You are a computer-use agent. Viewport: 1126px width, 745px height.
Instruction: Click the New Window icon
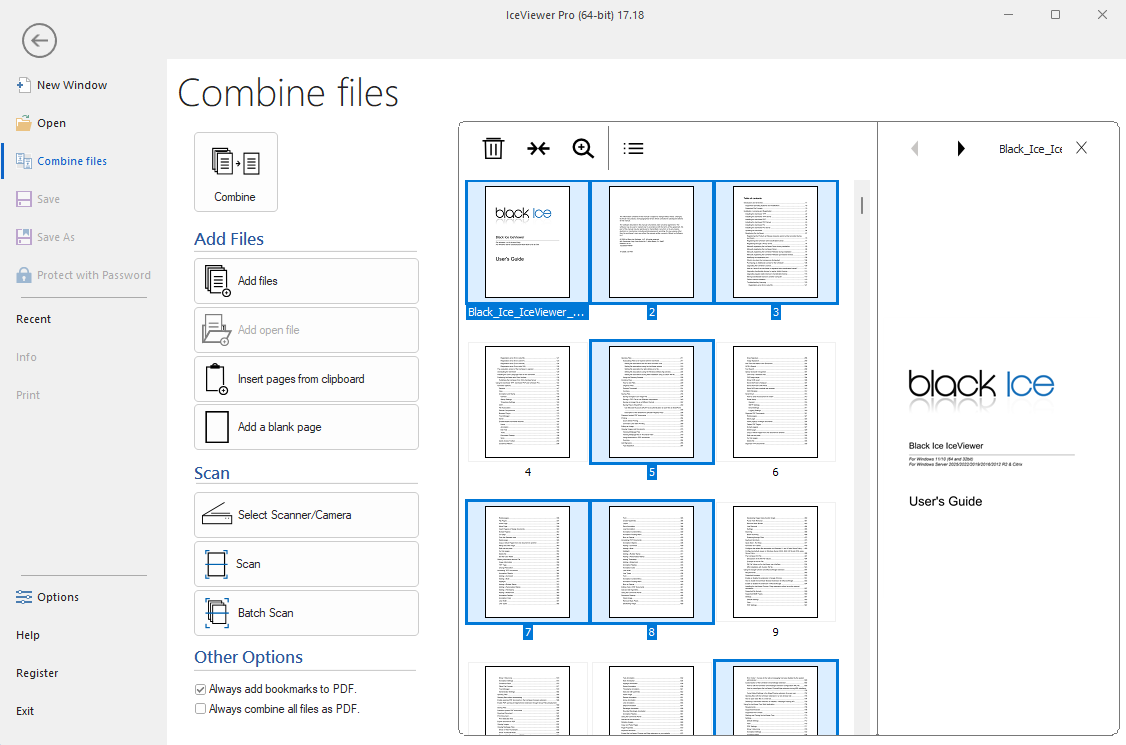pos(24,85)
